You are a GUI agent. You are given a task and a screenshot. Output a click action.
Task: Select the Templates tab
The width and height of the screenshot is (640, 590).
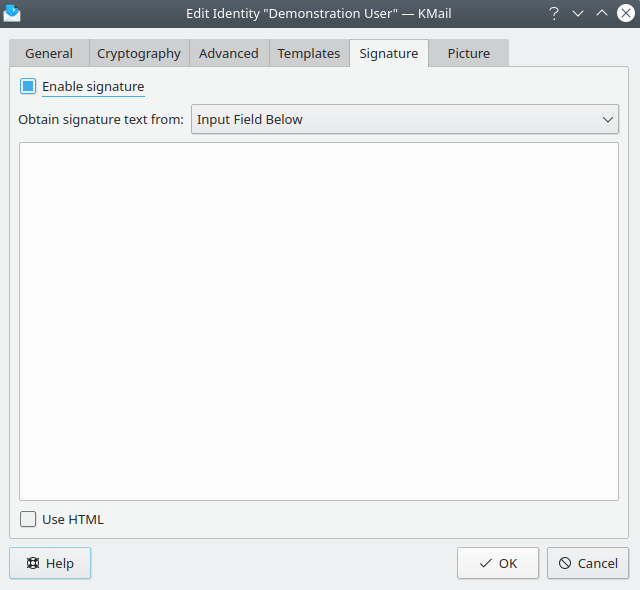point(309,54)
